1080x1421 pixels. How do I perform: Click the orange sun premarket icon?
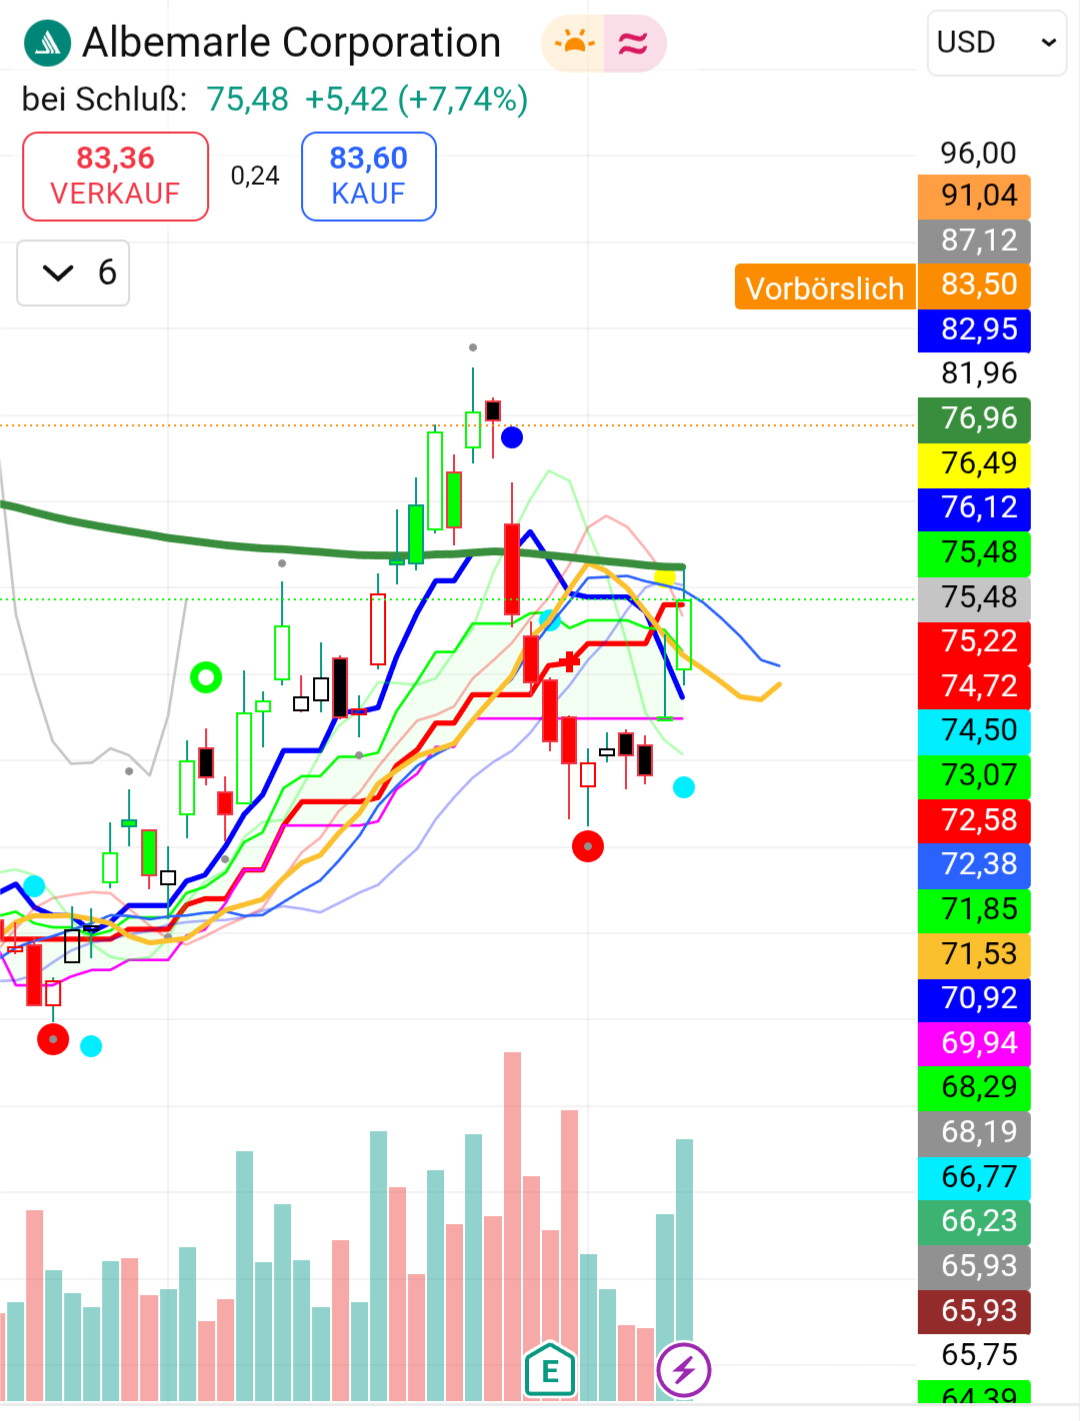574,44
